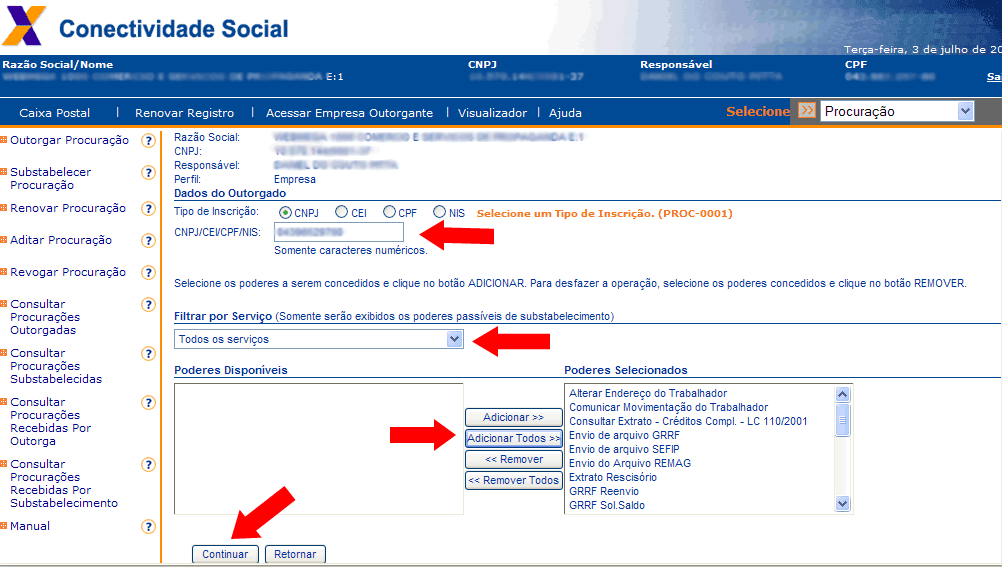
Task: Open help icon for Procurações Recebidas Por Substabelecimento
Action: 148,465
